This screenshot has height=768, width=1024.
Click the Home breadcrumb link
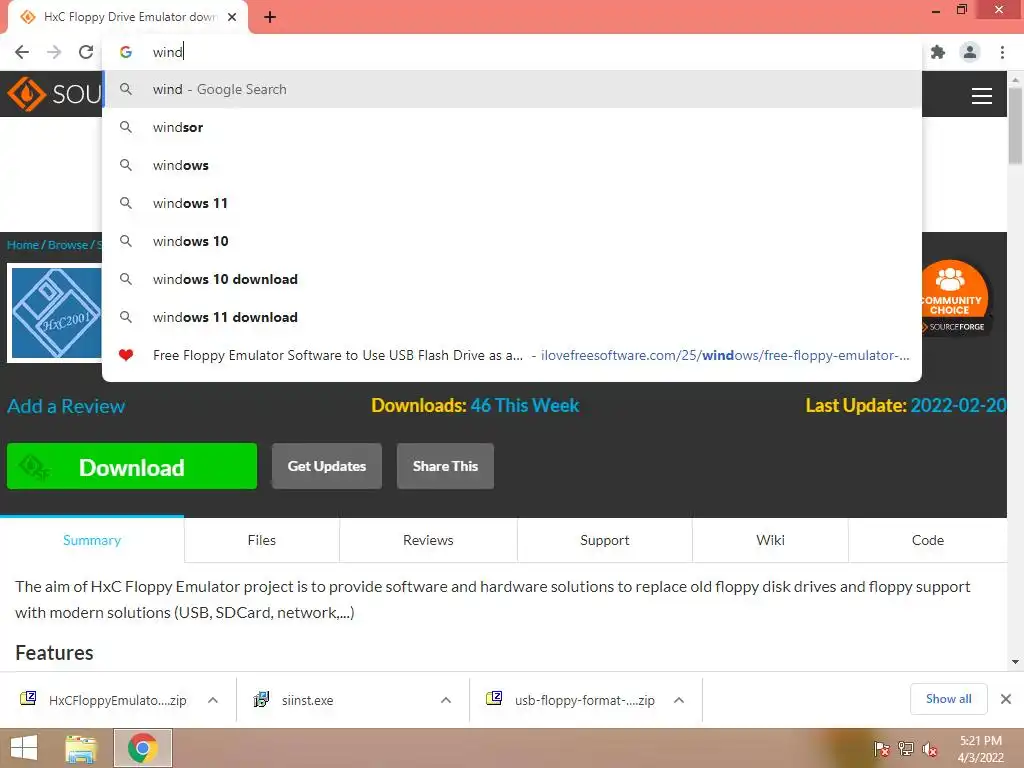pos(23,245)
